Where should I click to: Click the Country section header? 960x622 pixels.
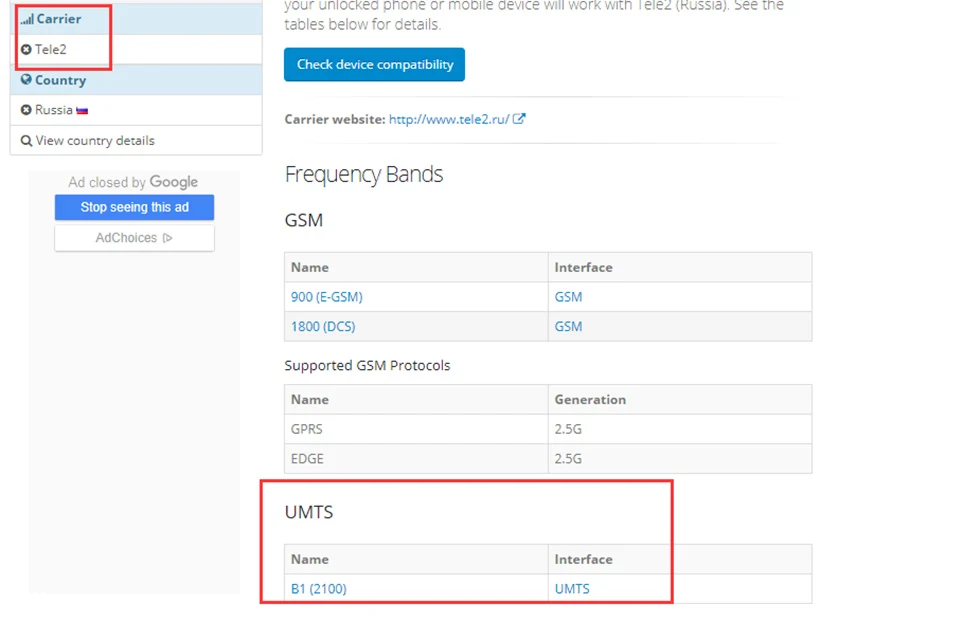pyautogui.click(x=136, y=80)
